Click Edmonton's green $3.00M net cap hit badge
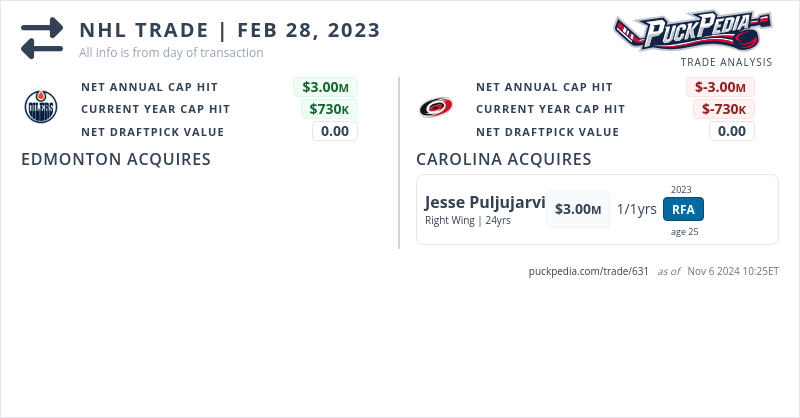The width and height of the screenshot is (800, 418). [325, 87]
